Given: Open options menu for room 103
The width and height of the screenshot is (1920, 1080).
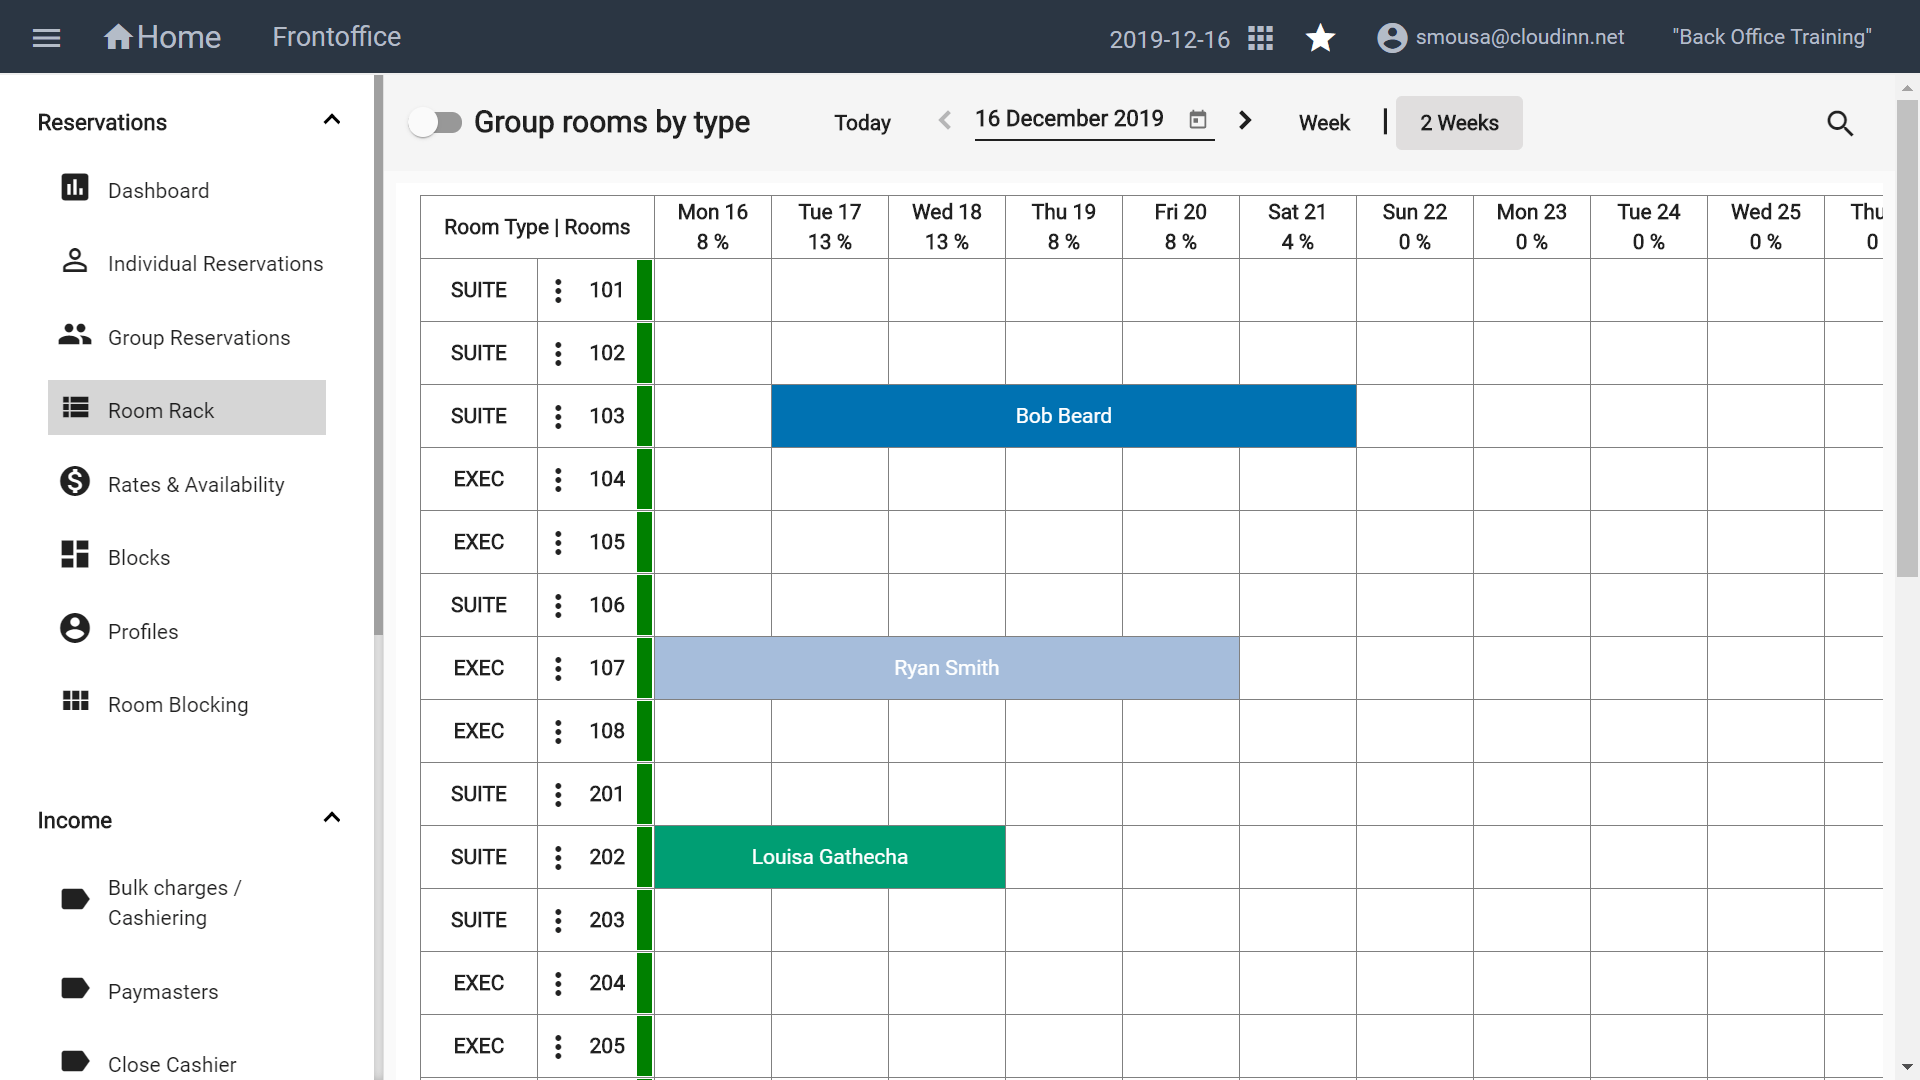Looking at the screenshot, I should pyautogui.click(x=558, y=416).
